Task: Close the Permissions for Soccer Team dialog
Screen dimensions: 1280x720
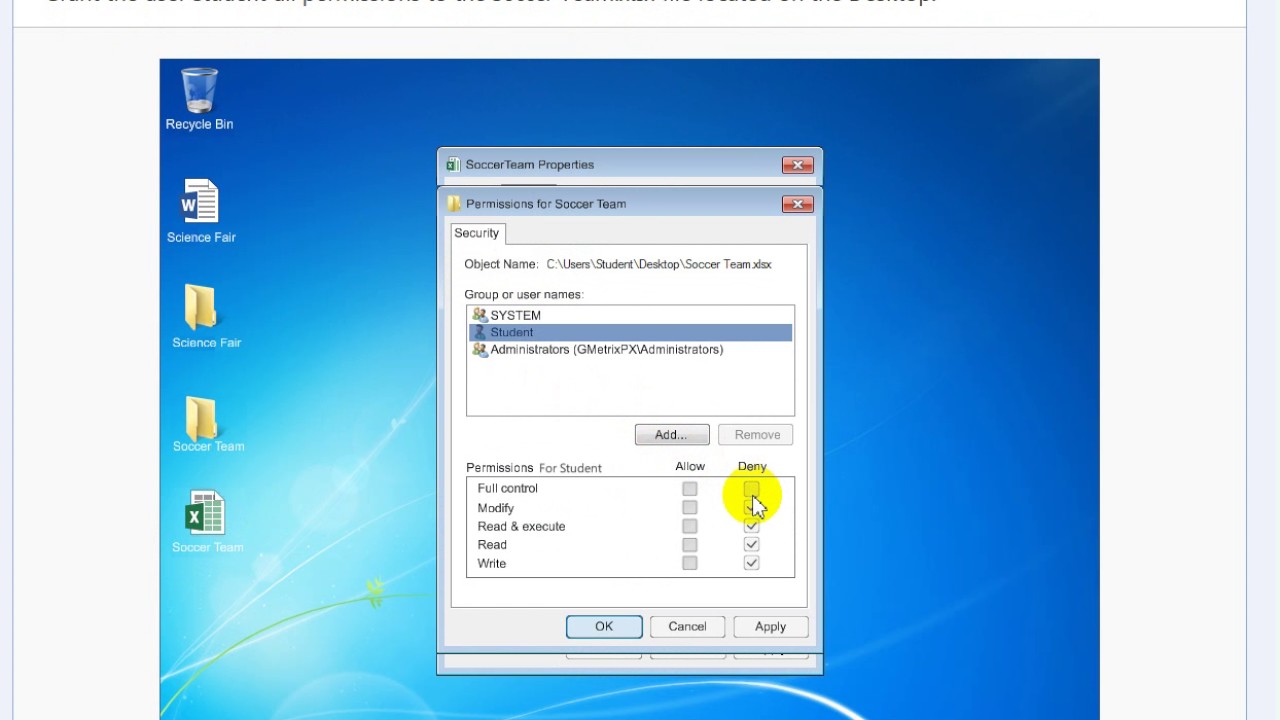Action: tap(798, 204)
